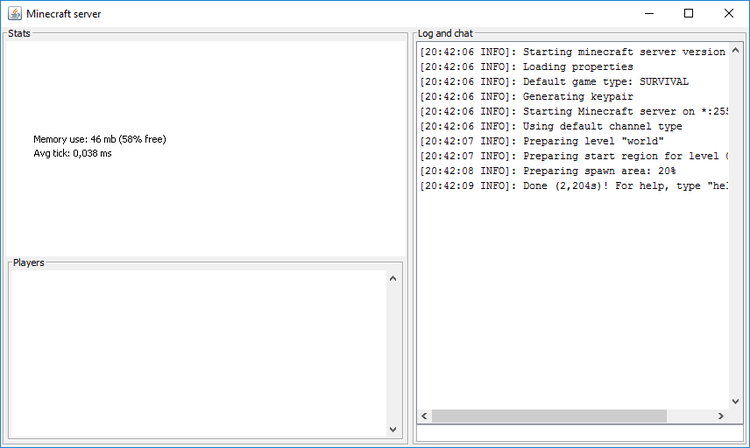Click 'Starting Minecraft server on' log line

click(x=574, y=111)
